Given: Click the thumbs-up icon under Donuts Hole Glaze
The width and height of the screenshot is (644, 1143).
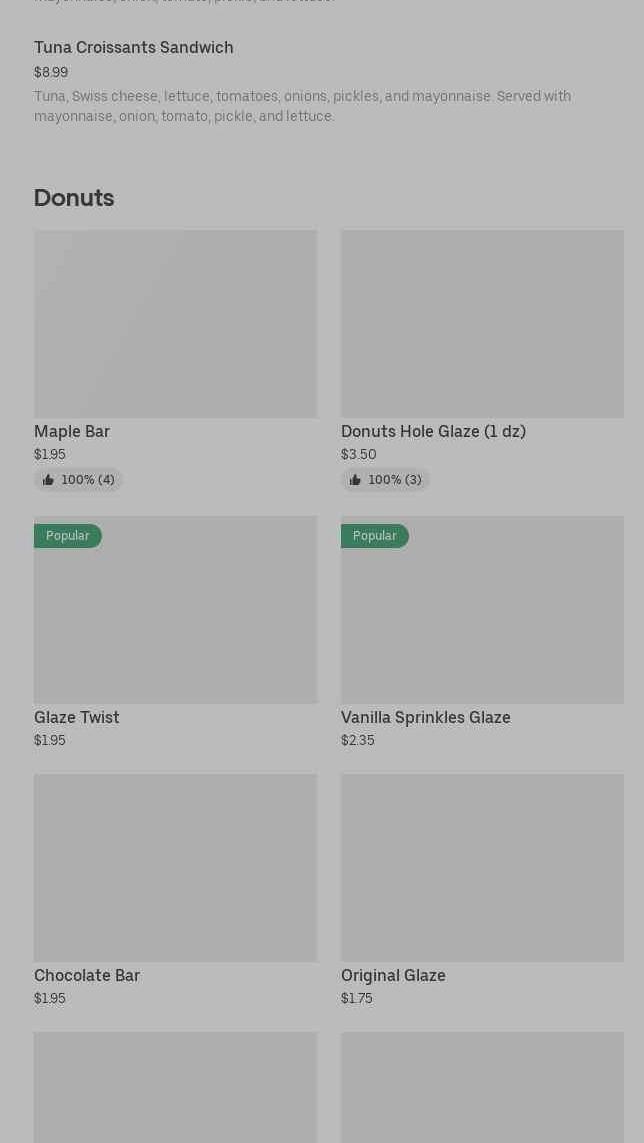Looking at the screenshot, I should tap(355, 480).
